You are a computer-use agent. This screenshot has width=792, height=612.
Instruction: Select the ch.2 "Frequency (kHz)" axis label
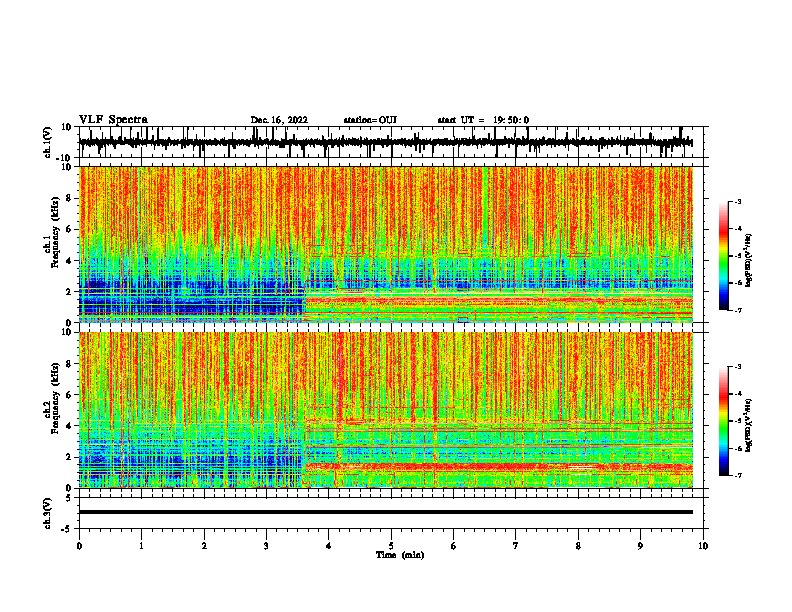(x=55, y=398)
